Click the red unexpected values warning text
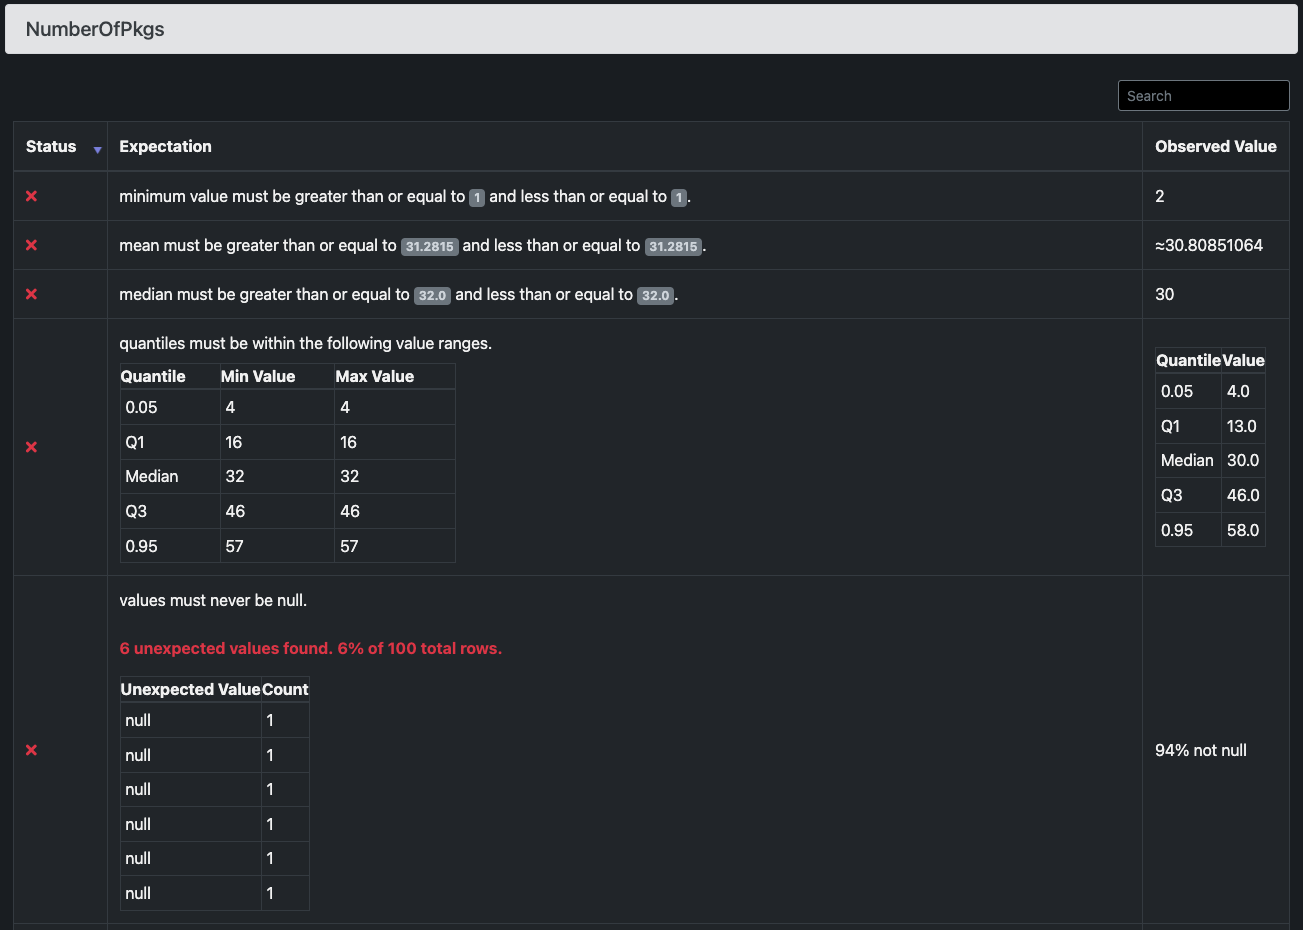The height and width of the screenshot is (930, 1303). [x=310, y=648]
